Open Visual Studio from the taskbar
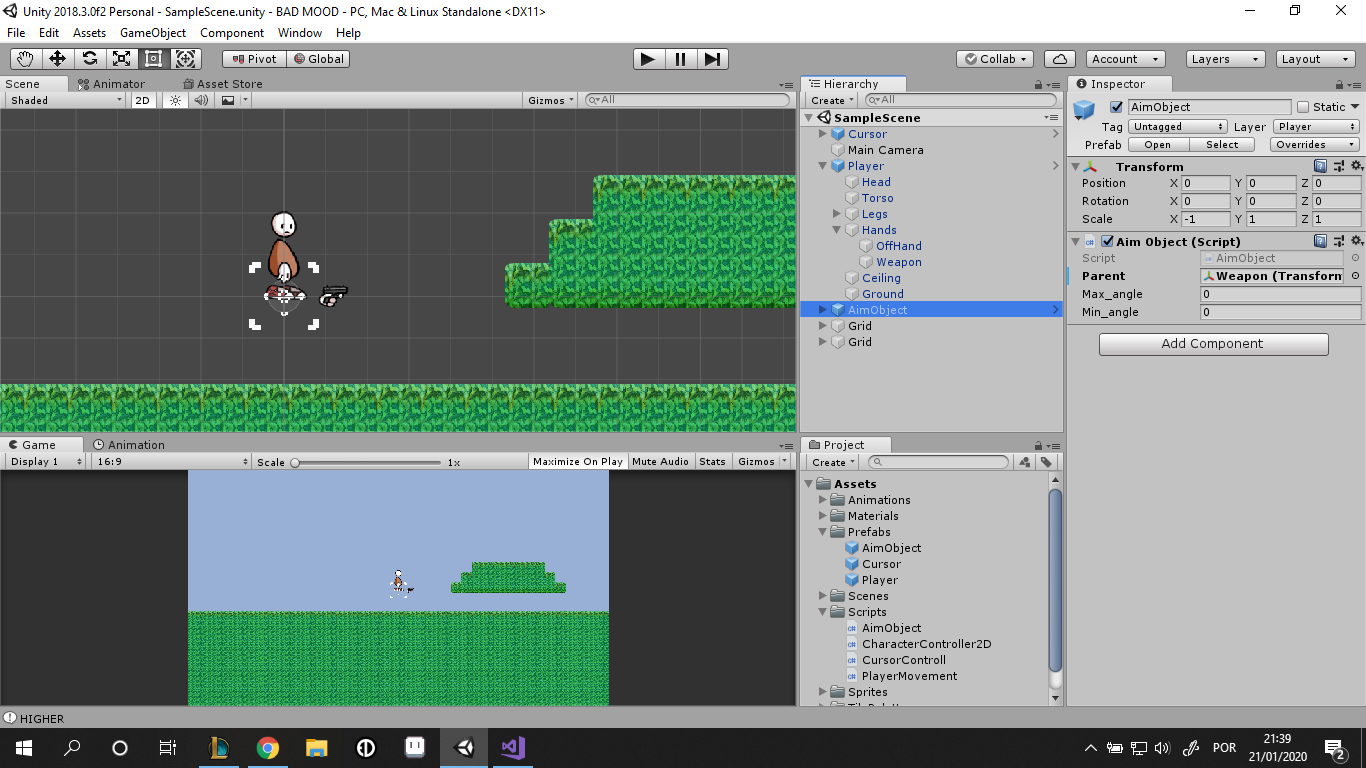1366x768 pixels. click(x=513, y=747)
